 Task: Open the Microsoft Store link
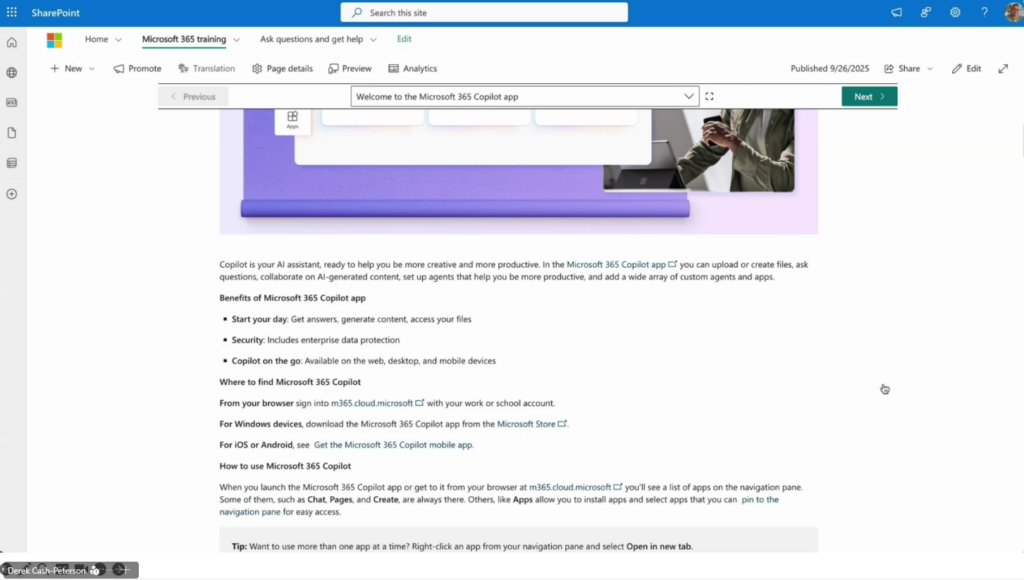532,424
